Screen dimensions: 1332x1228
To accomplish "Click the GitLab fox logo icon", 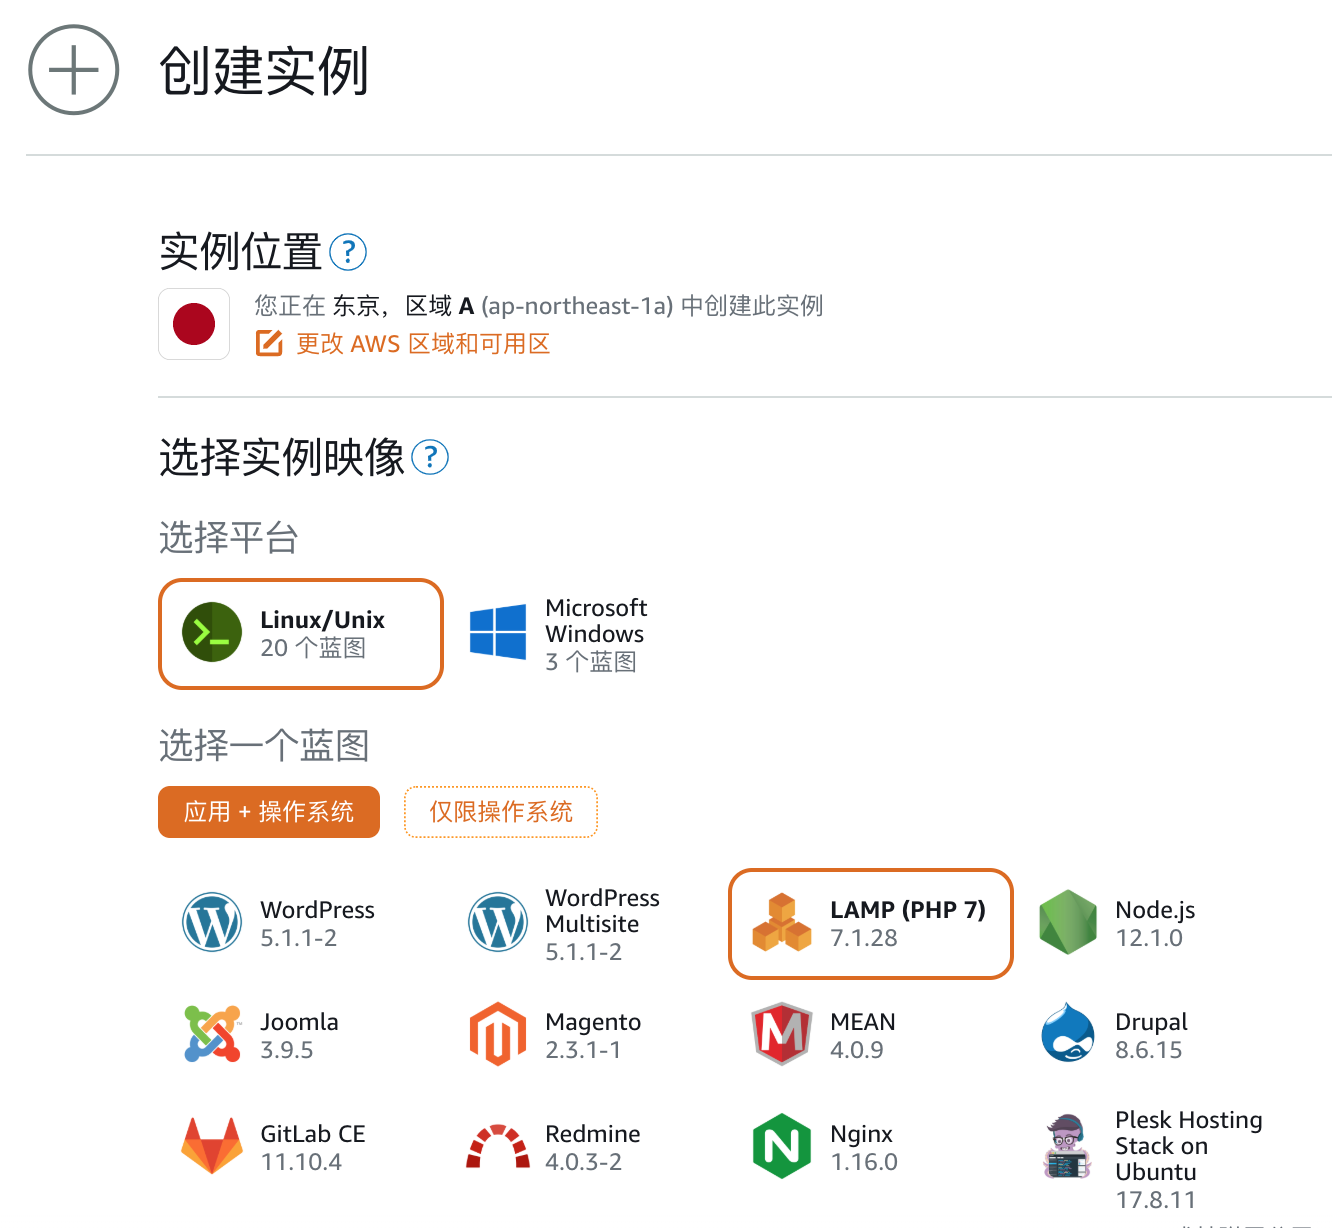I will click(212, 1146).
